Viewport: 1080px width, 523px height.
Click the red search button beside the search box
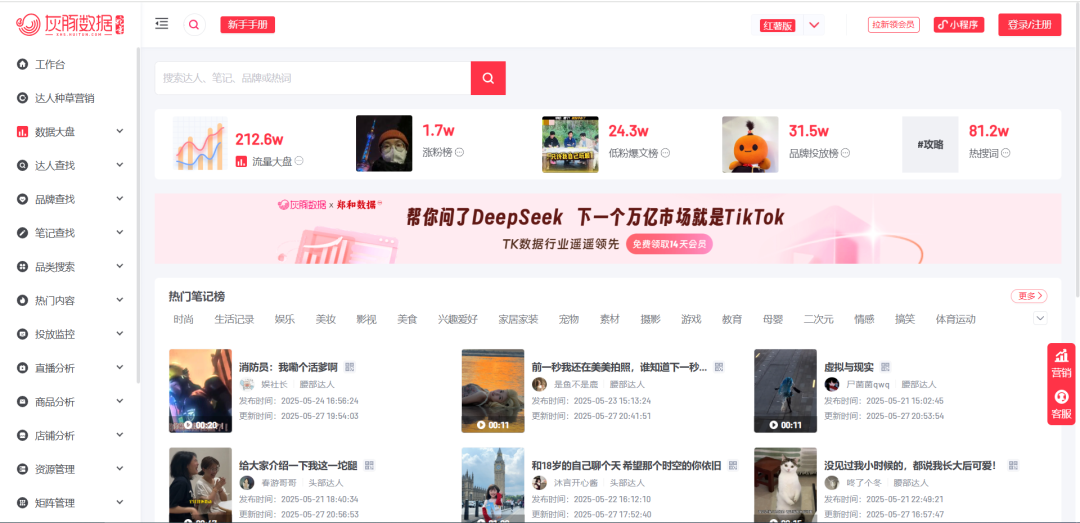click(488, 78)
